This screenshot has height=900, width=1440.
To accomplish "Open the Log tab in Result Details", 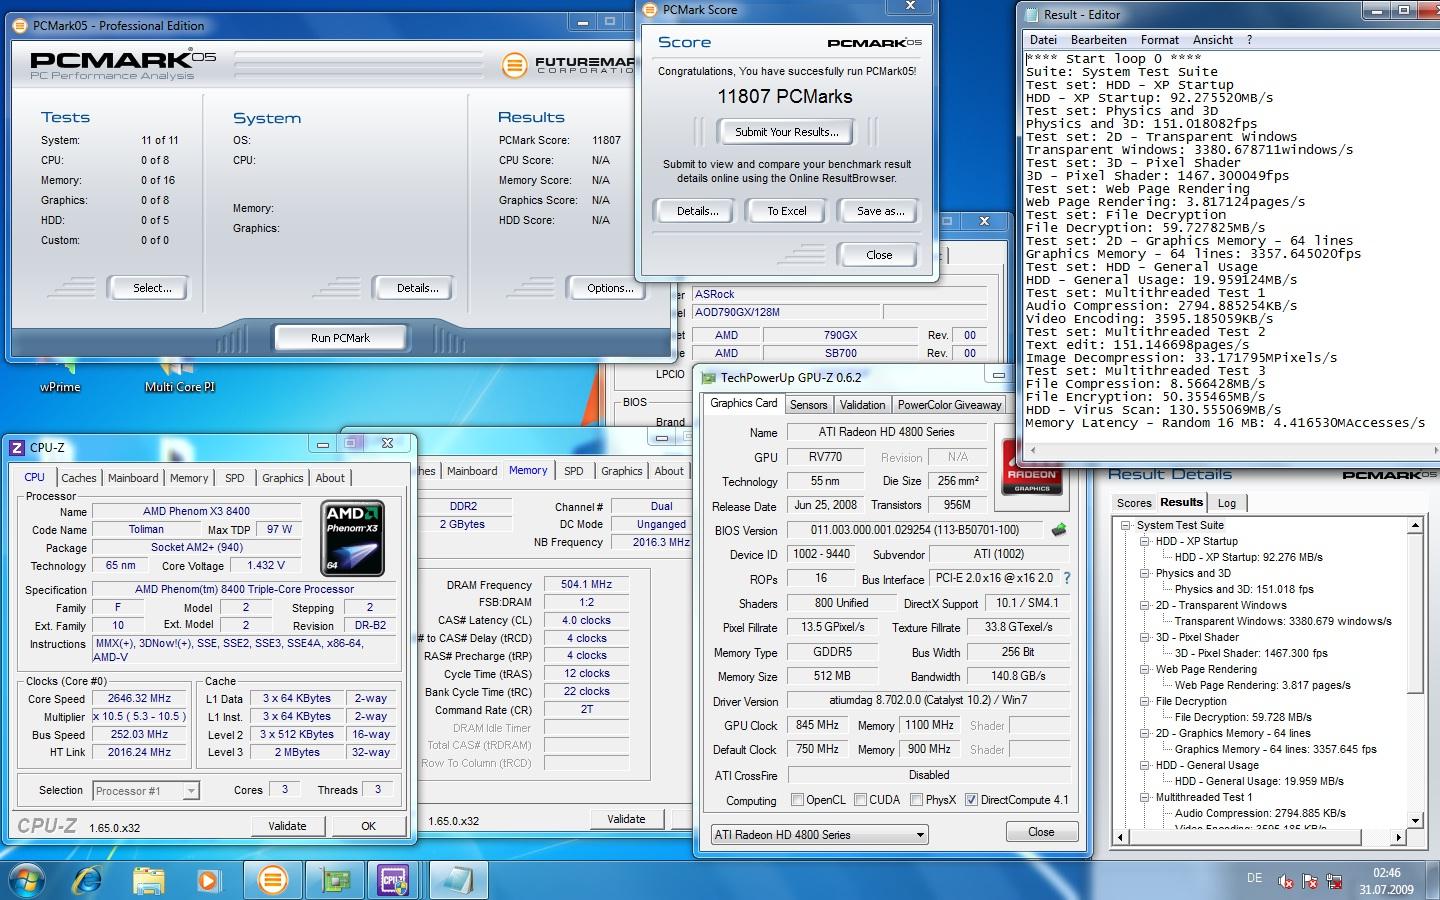I will pyautogui.click(x=1227, y=503).
